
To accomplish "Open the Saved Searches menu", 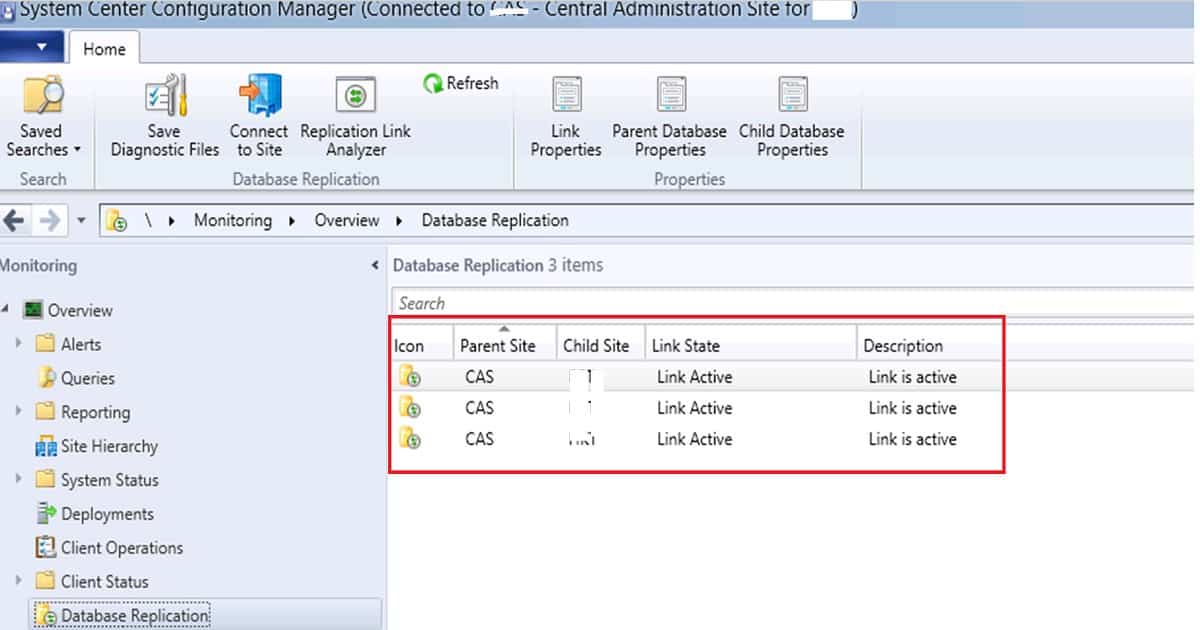I will pos(43,117).
